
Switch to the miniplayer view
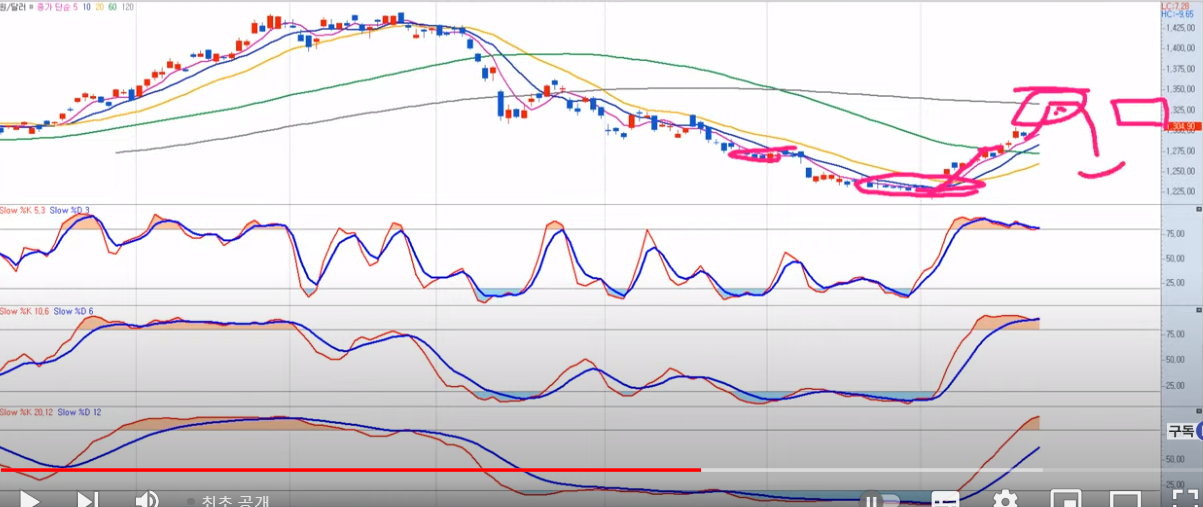[1066, 499]
